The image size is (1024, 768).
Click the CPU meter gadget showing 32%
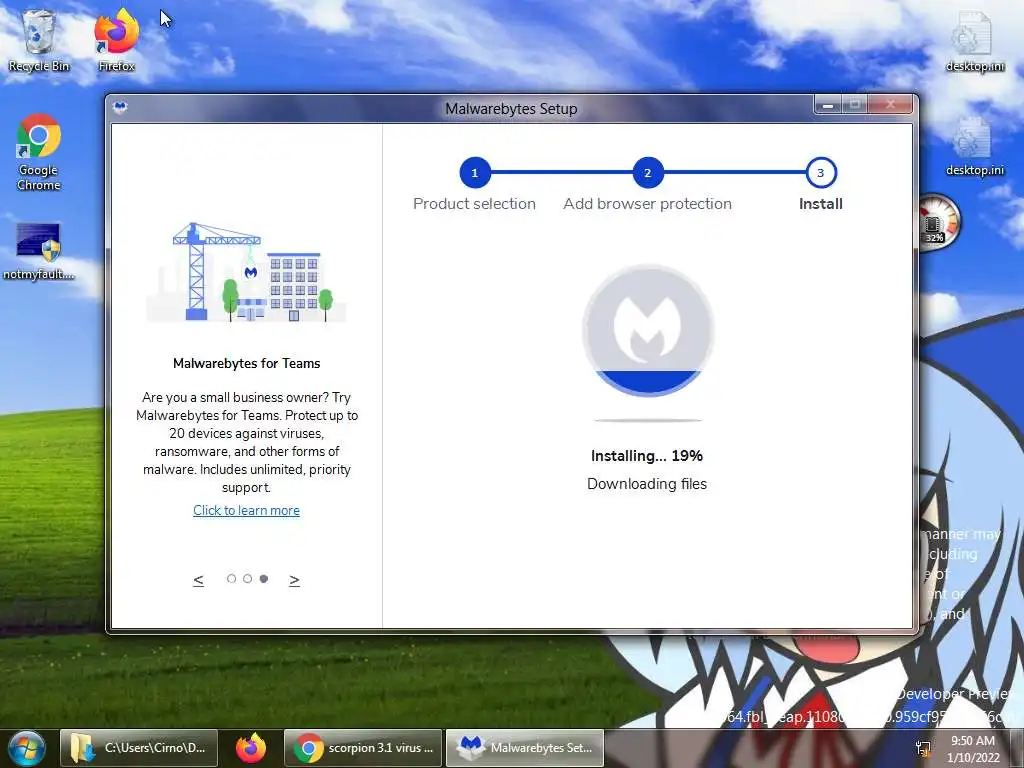pos(938,221)
